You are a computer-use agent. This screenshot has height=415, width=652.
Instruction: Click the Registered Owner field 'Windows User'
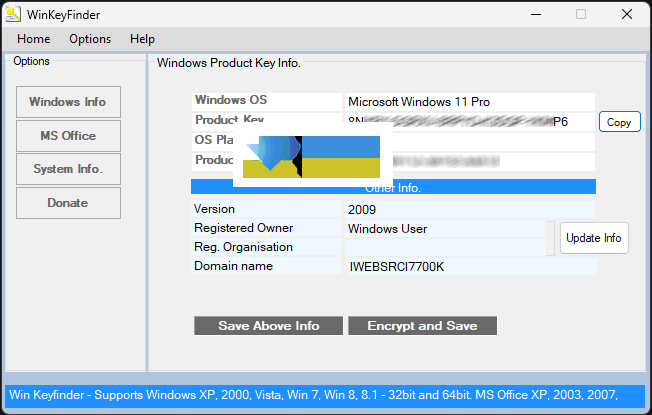[445, 229]
